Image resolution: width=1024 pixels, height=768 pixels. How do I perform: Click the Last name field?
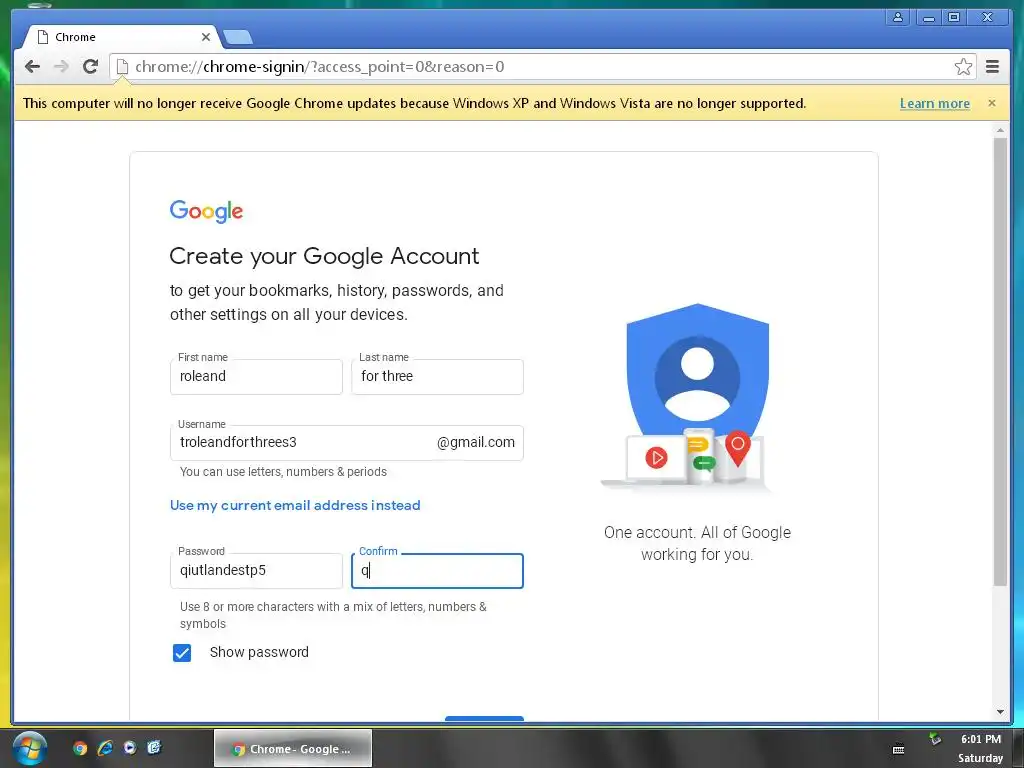pos(437,377)
